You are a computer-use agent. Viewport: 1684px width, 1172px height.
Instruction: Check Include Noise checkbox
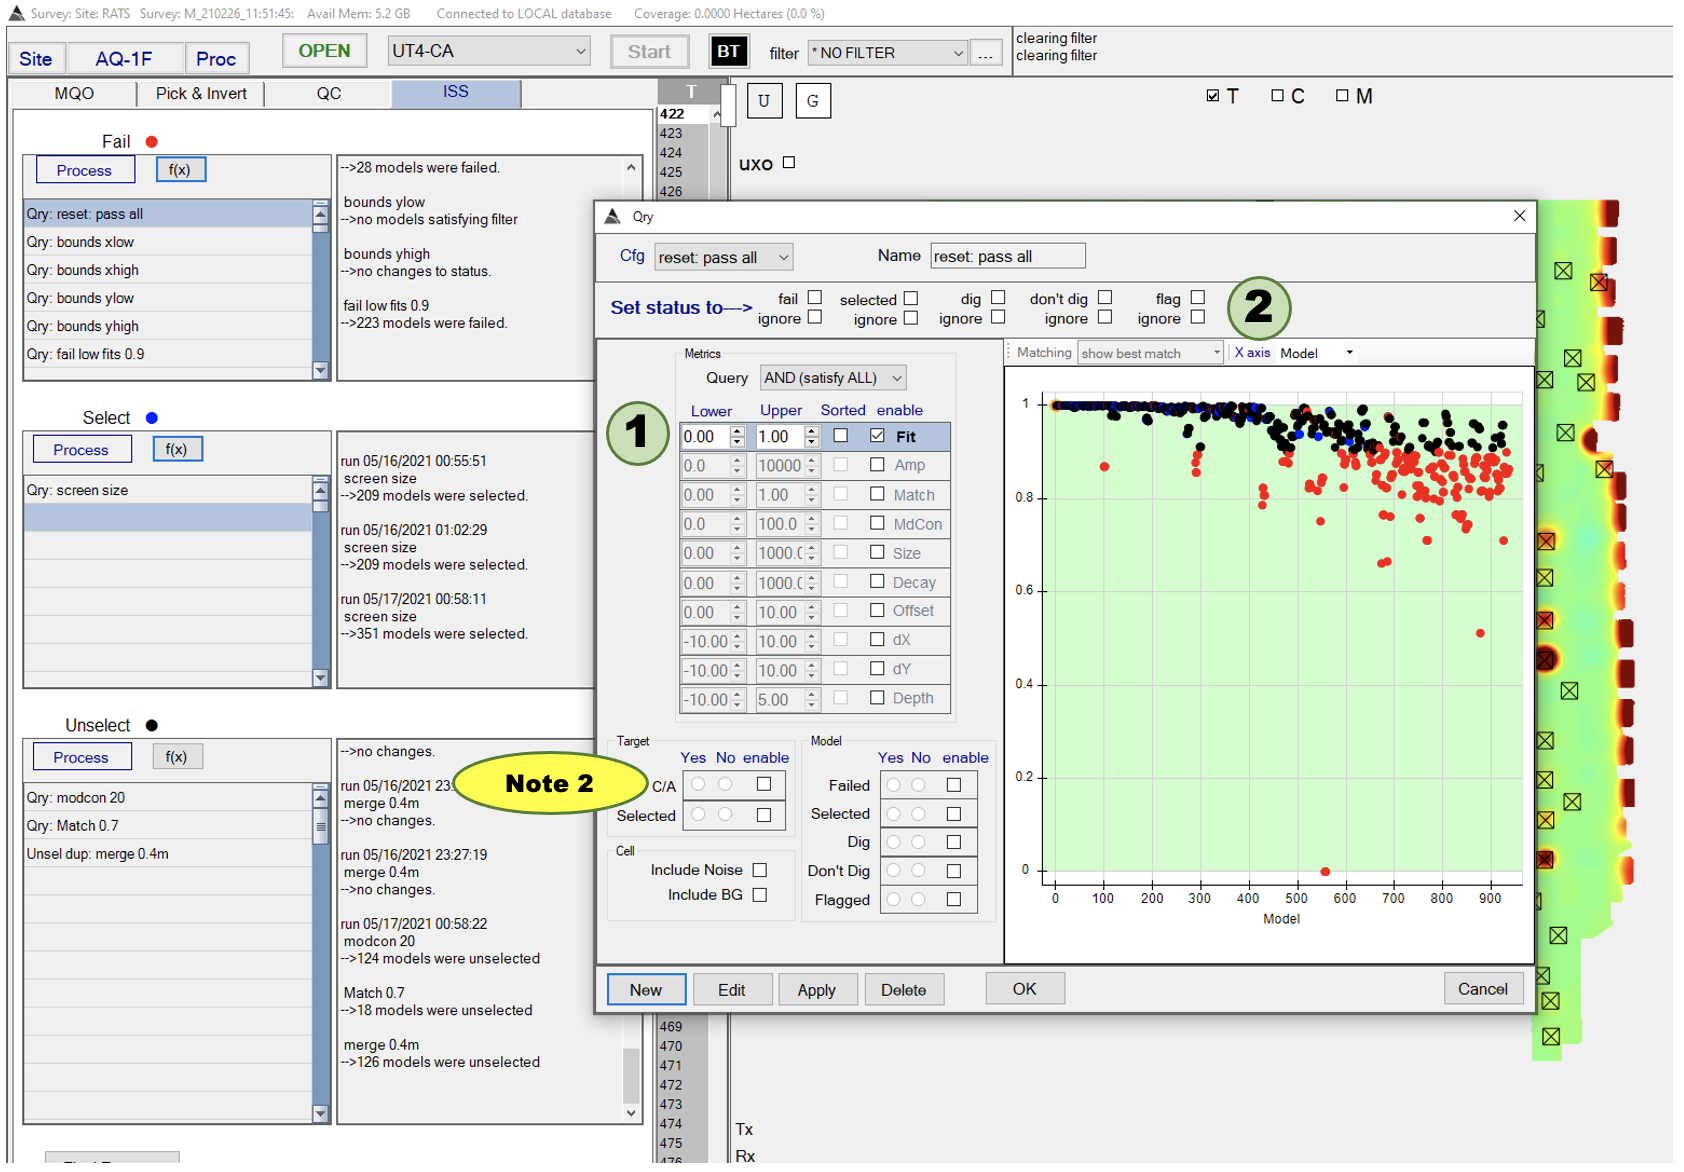coord(760,870)
